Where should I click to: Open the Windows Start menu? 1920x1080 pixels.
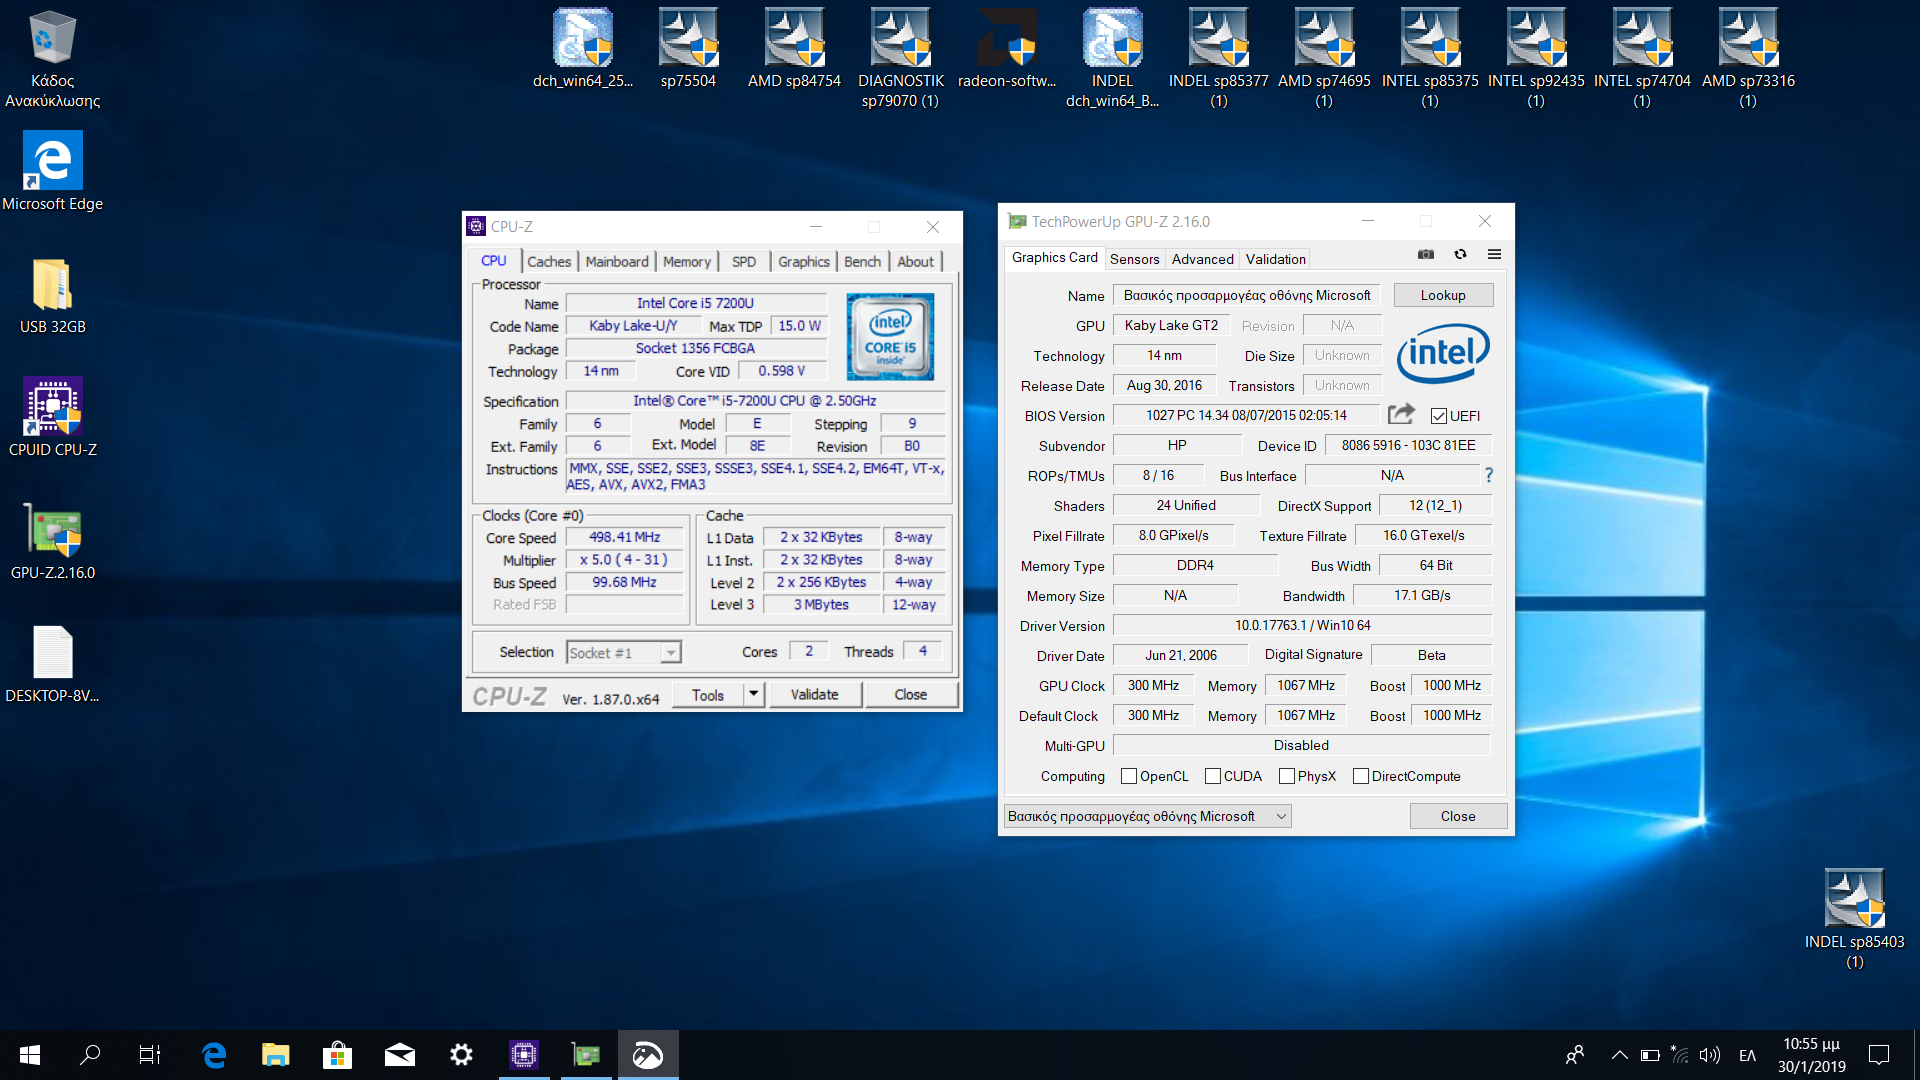pos(30,1055)
